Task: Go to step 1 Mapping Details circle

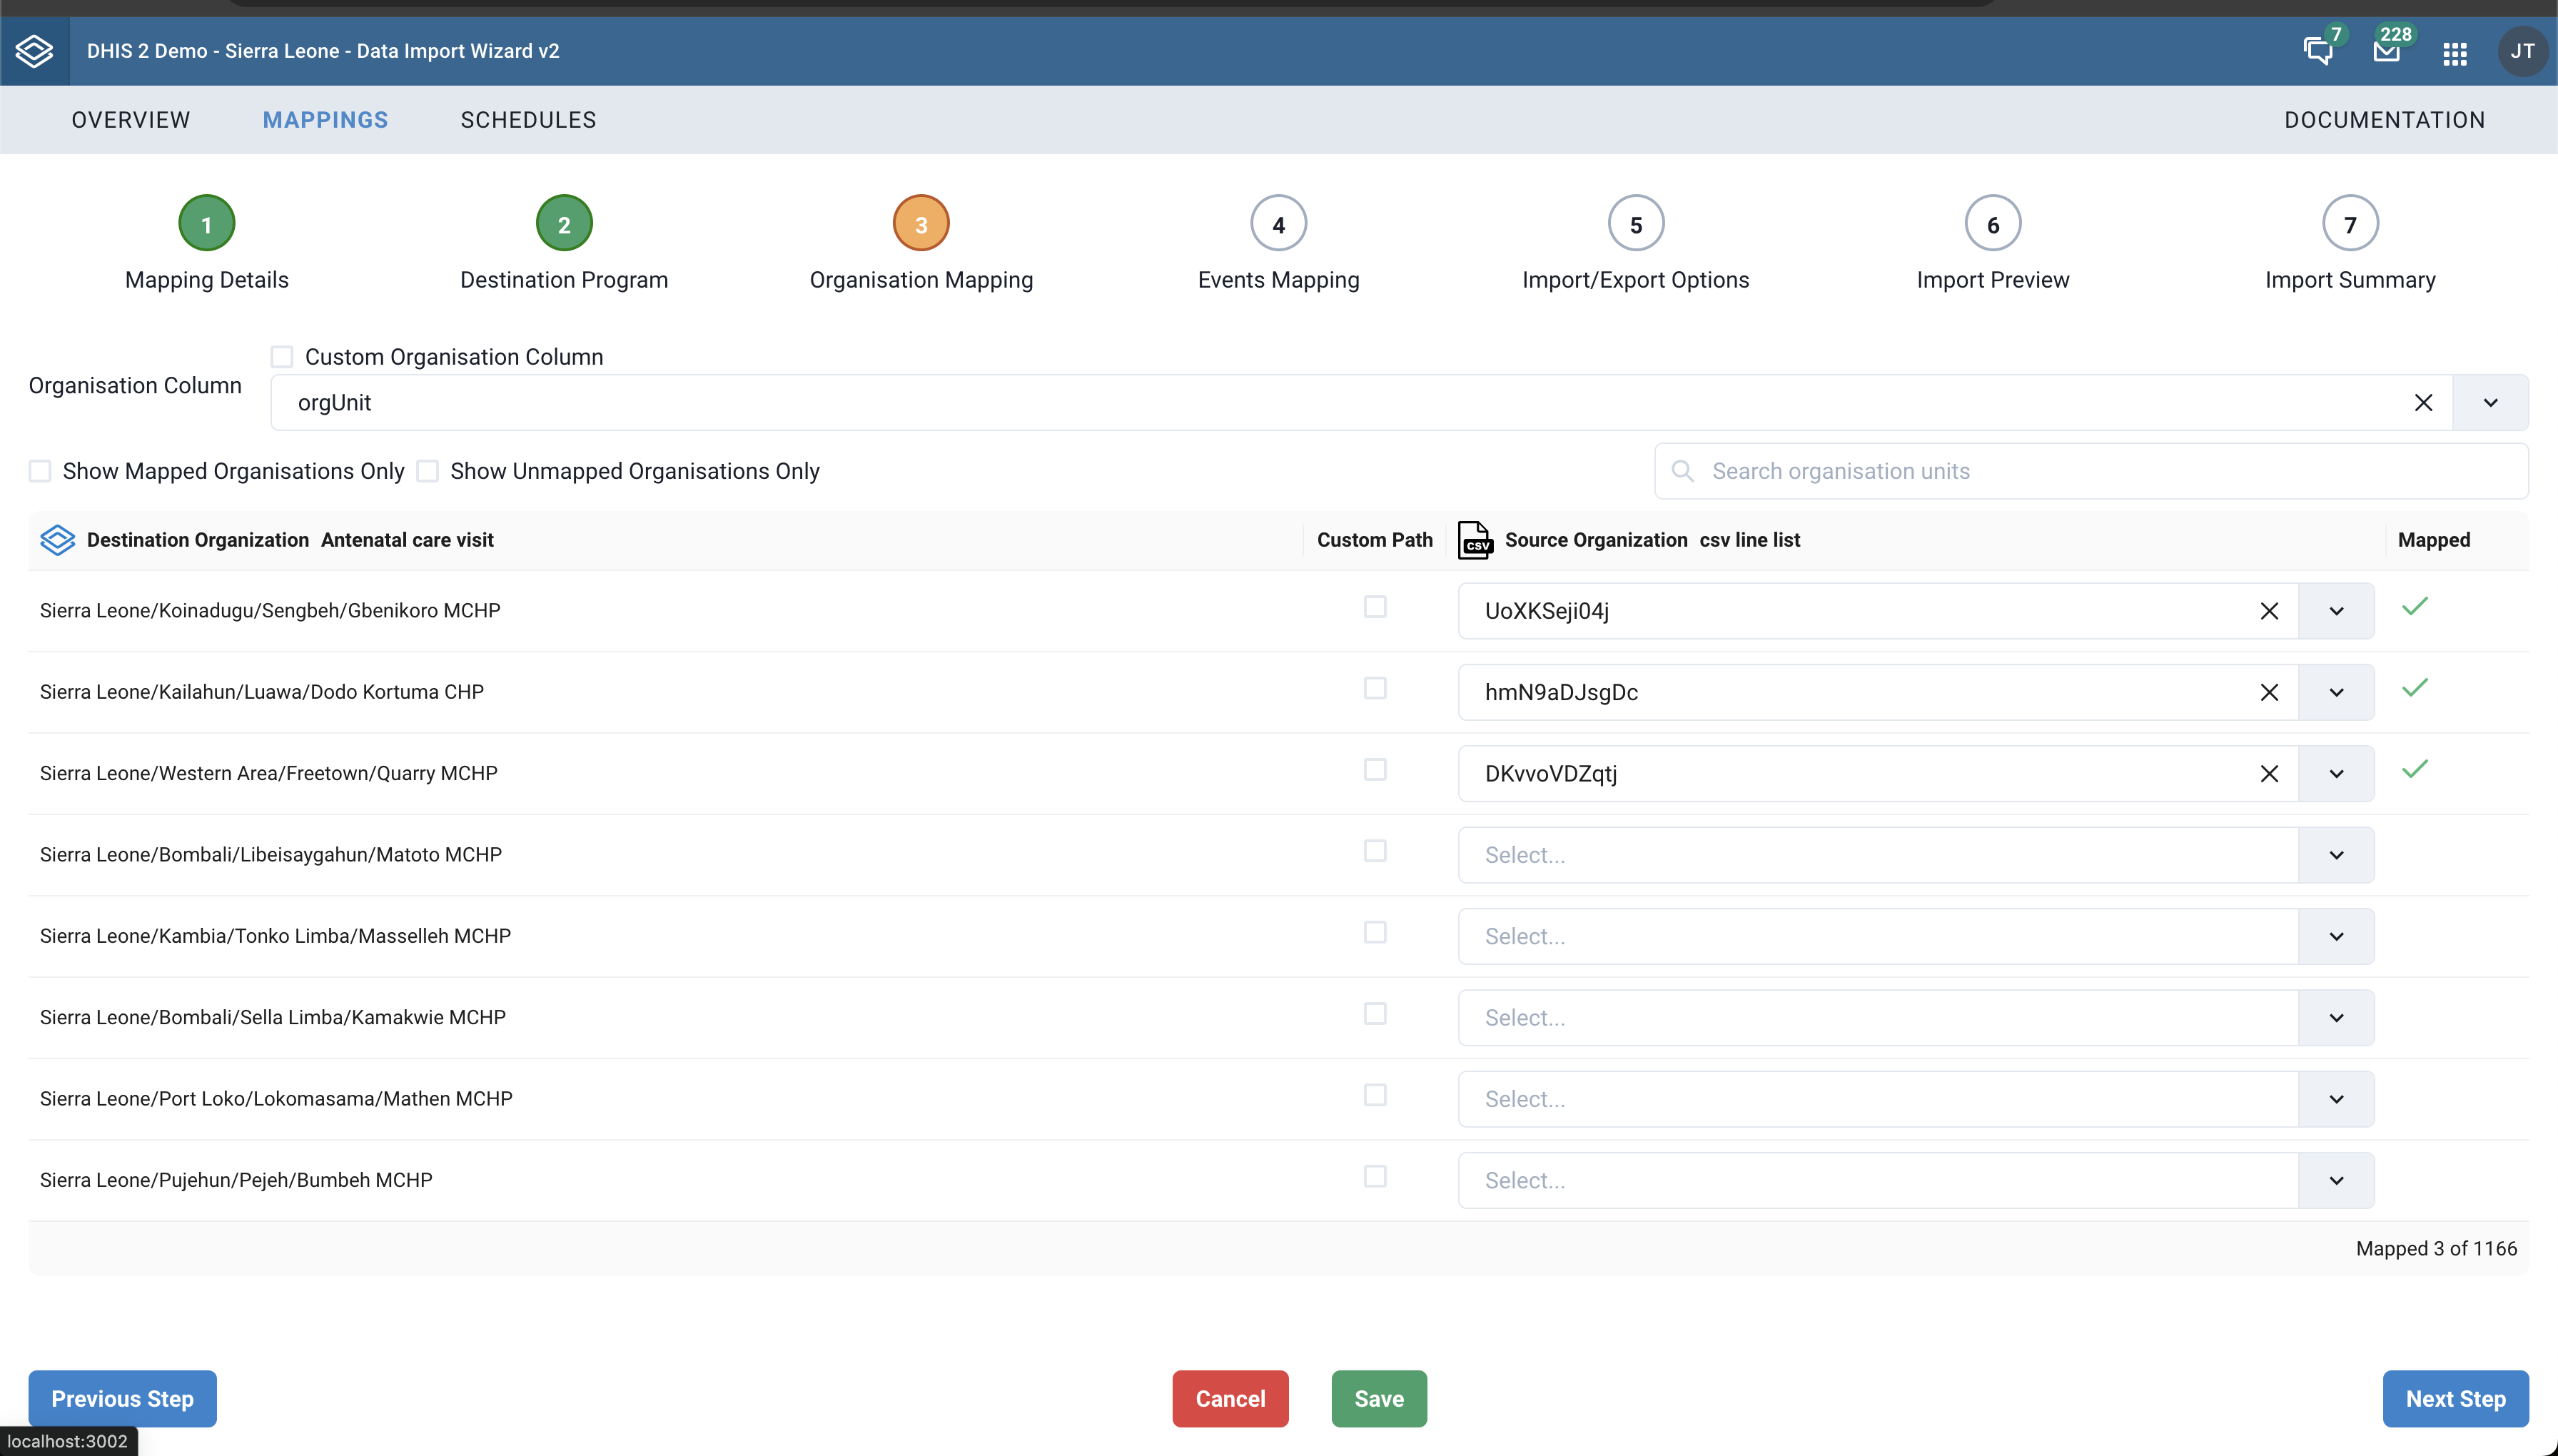Action: point(207,224)
